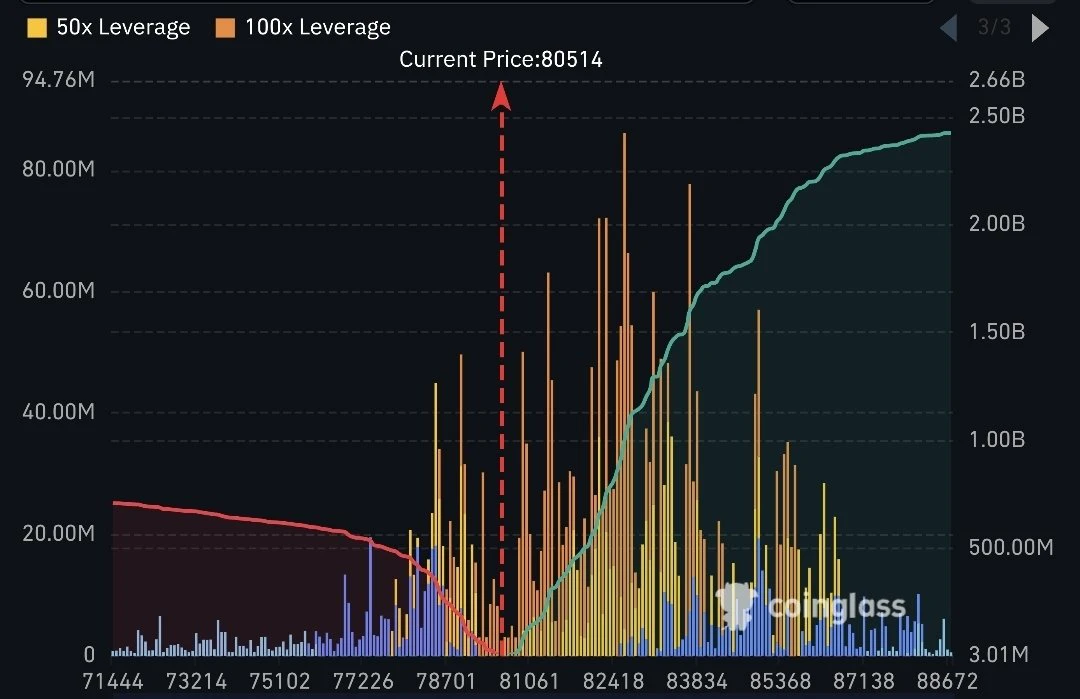Click the 60.00M left axis label
The width and height of the screenshot is (1080, 699).
[59, 291]
